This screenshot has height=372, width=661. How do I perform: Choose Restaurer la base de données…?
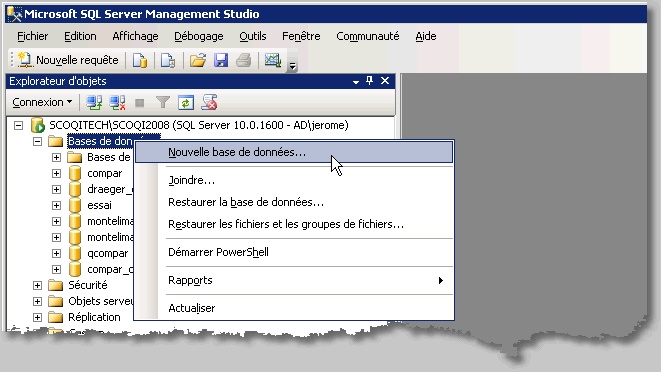click(294, 202)
